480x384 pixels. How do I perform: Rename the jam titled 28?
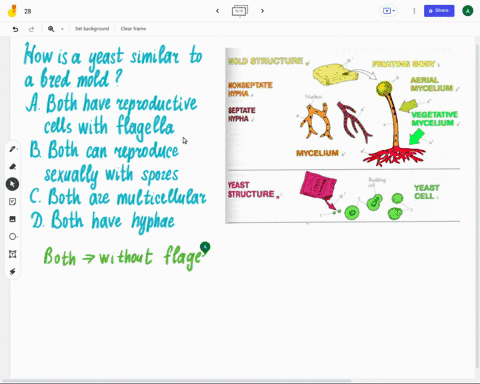click(28, 11)
